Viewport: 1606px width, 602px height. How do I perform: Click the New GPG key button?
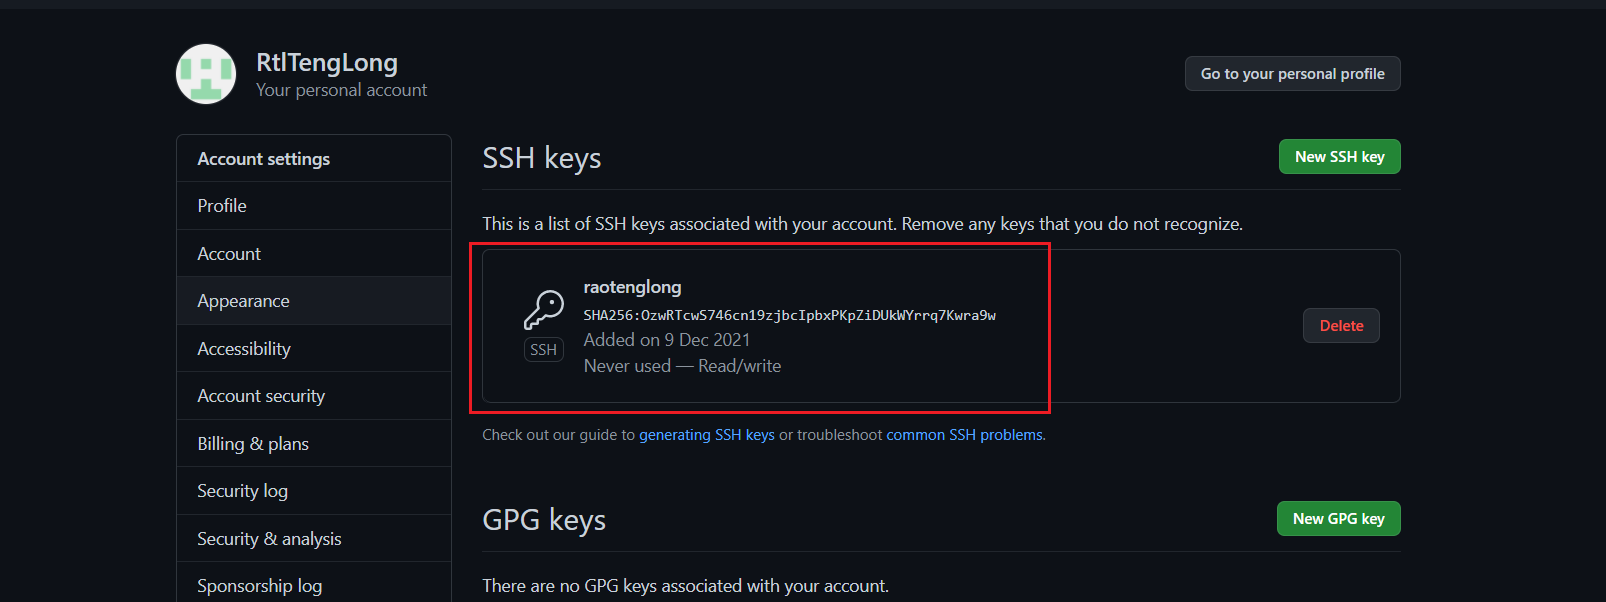click(1338, 518)
